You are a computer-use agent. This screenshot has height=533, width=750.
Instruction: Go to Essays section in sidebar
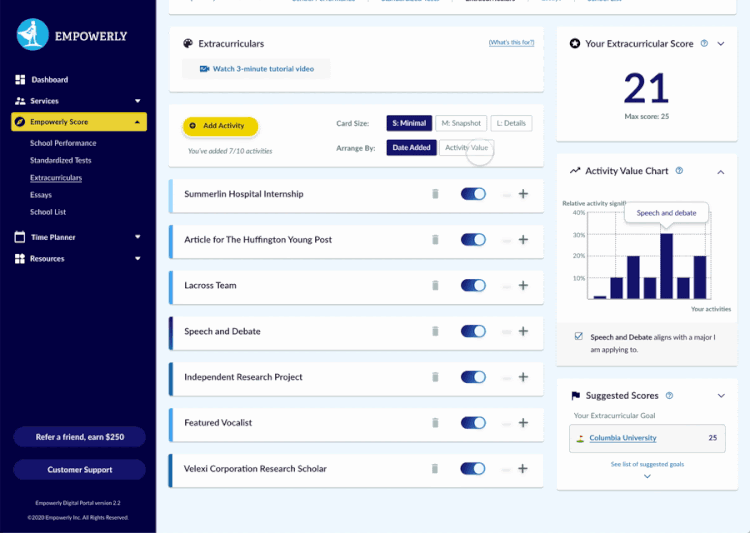click(41, 195)
